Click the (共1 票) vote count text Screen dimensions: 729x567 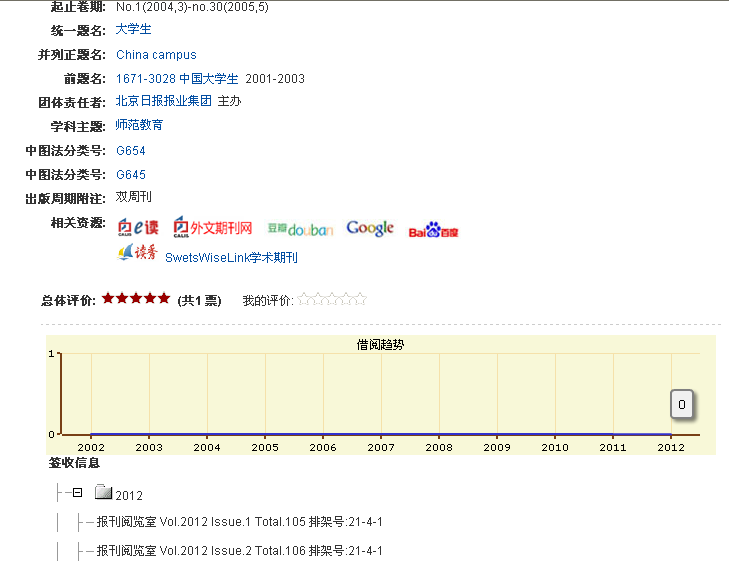click(x=199, y=301)
